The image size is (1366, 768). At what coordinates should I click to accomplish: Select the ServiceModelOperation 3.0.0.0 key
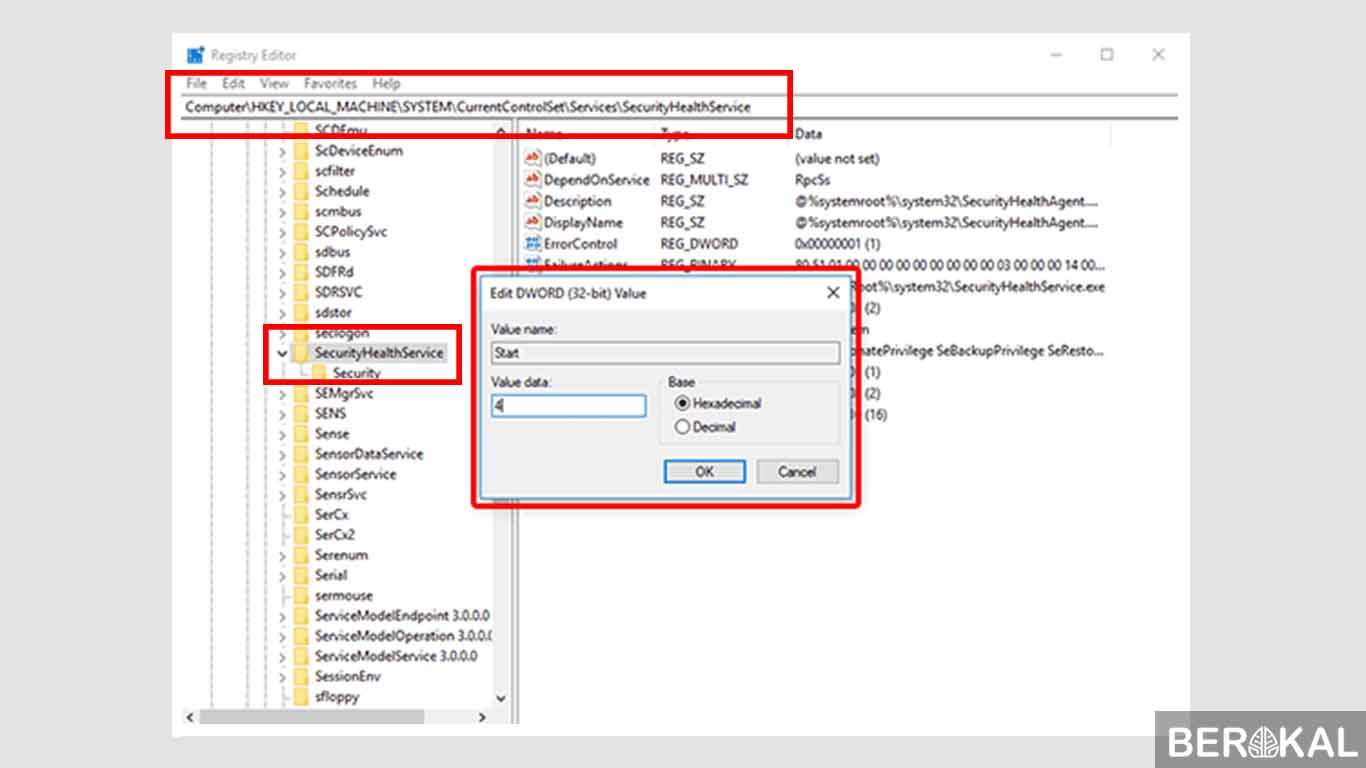click(x=404, y=636)
